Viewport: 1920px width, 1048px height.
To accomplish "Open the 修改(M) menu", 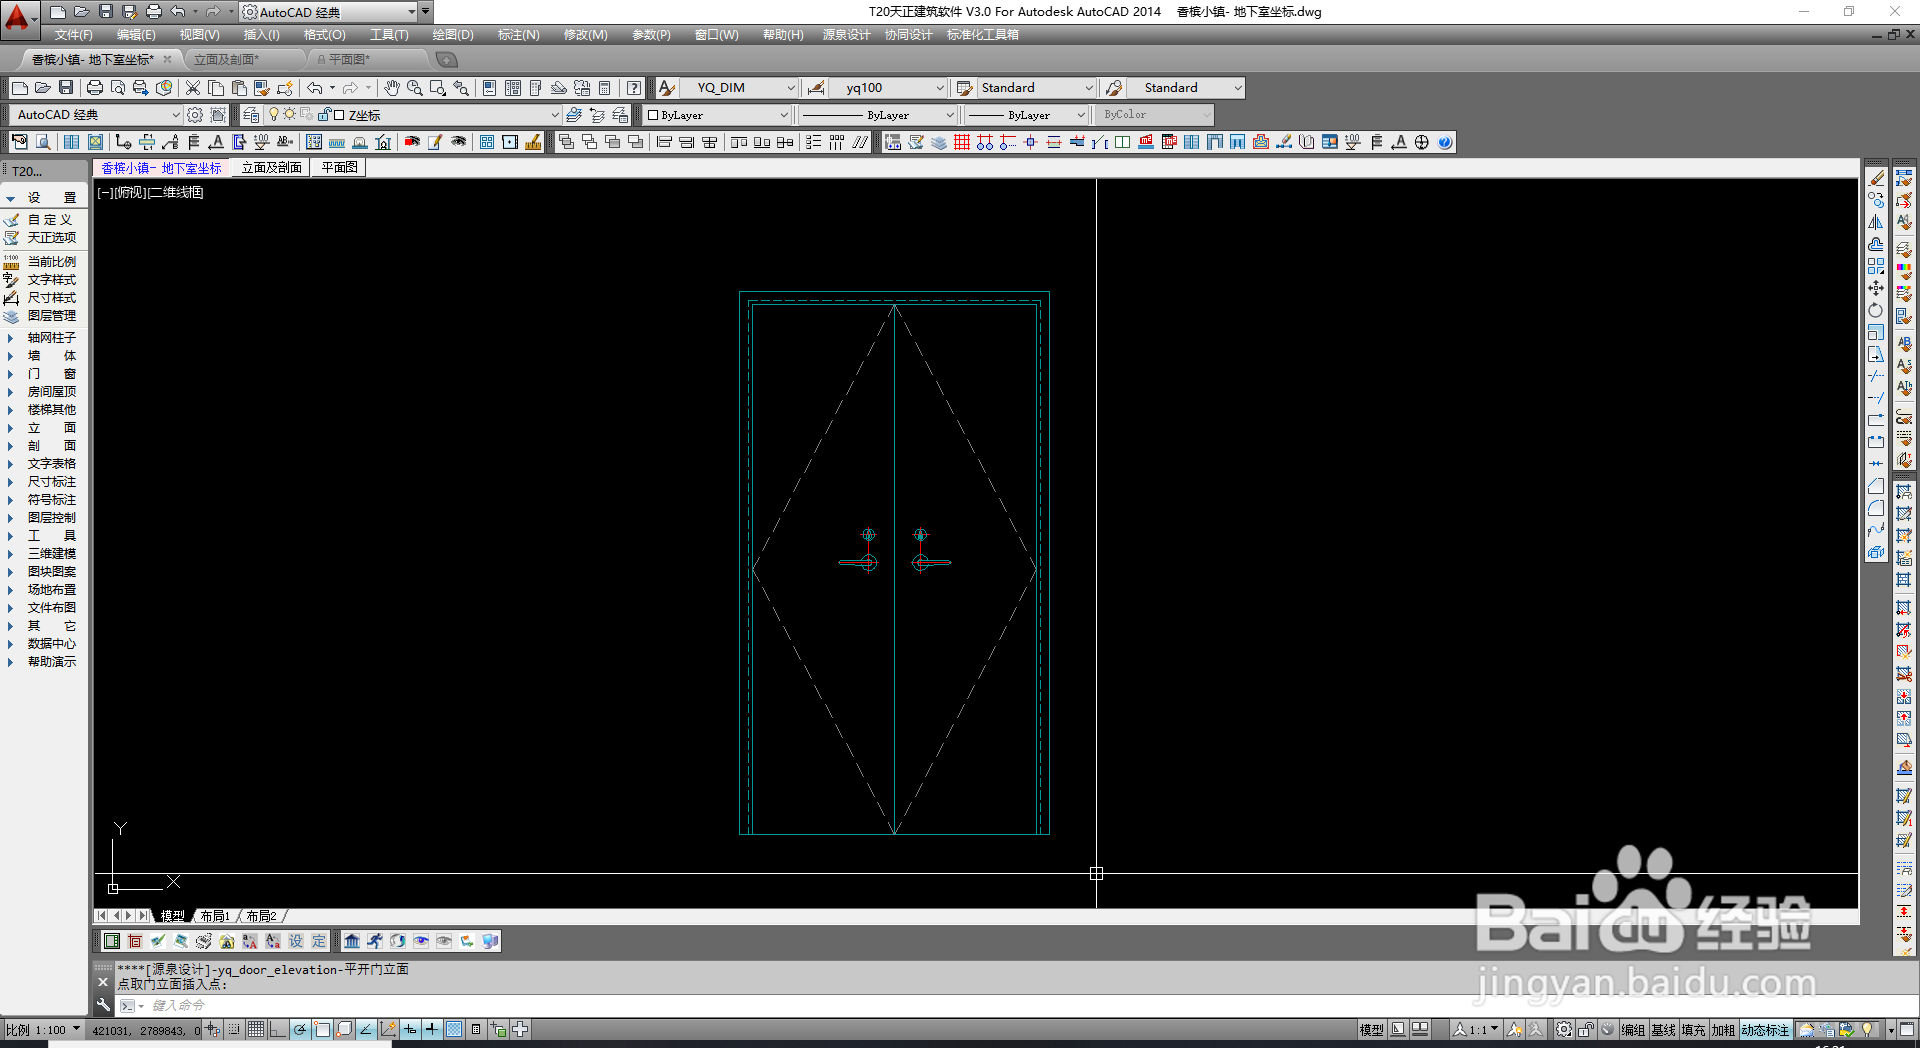I will [585, 35].
